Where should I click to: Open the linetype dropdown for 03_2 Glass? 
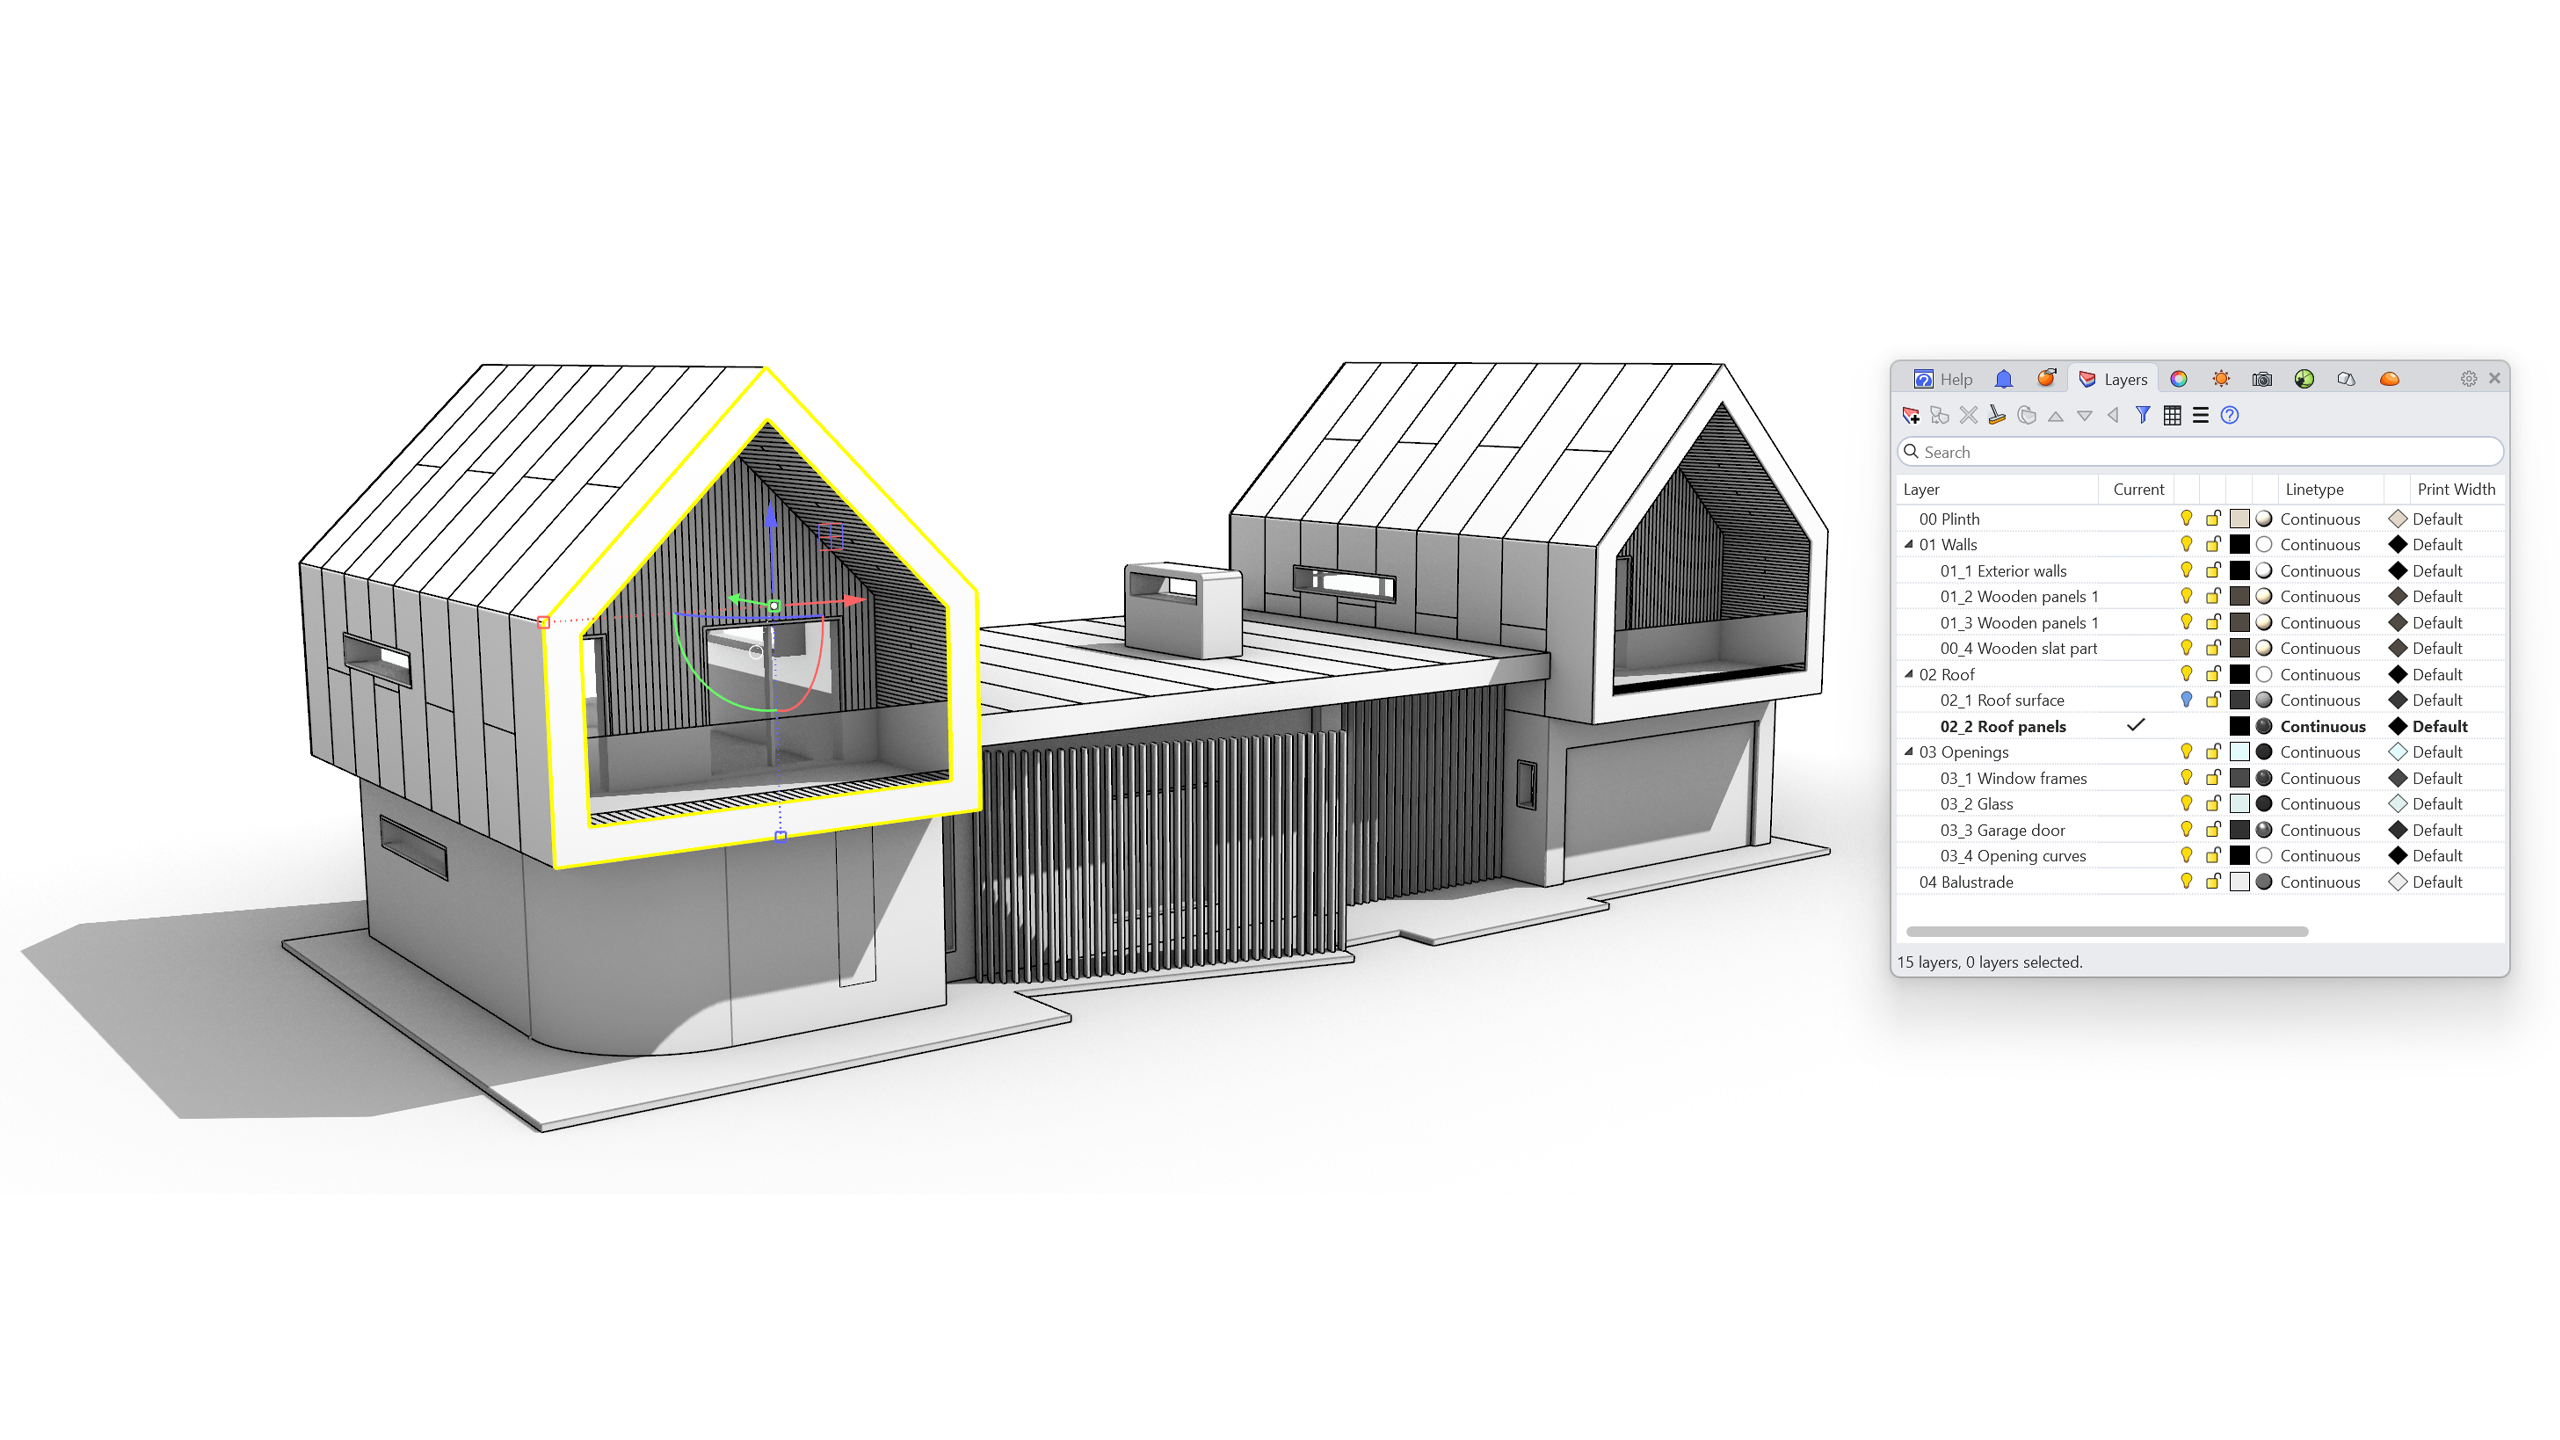pos(2320,804)
